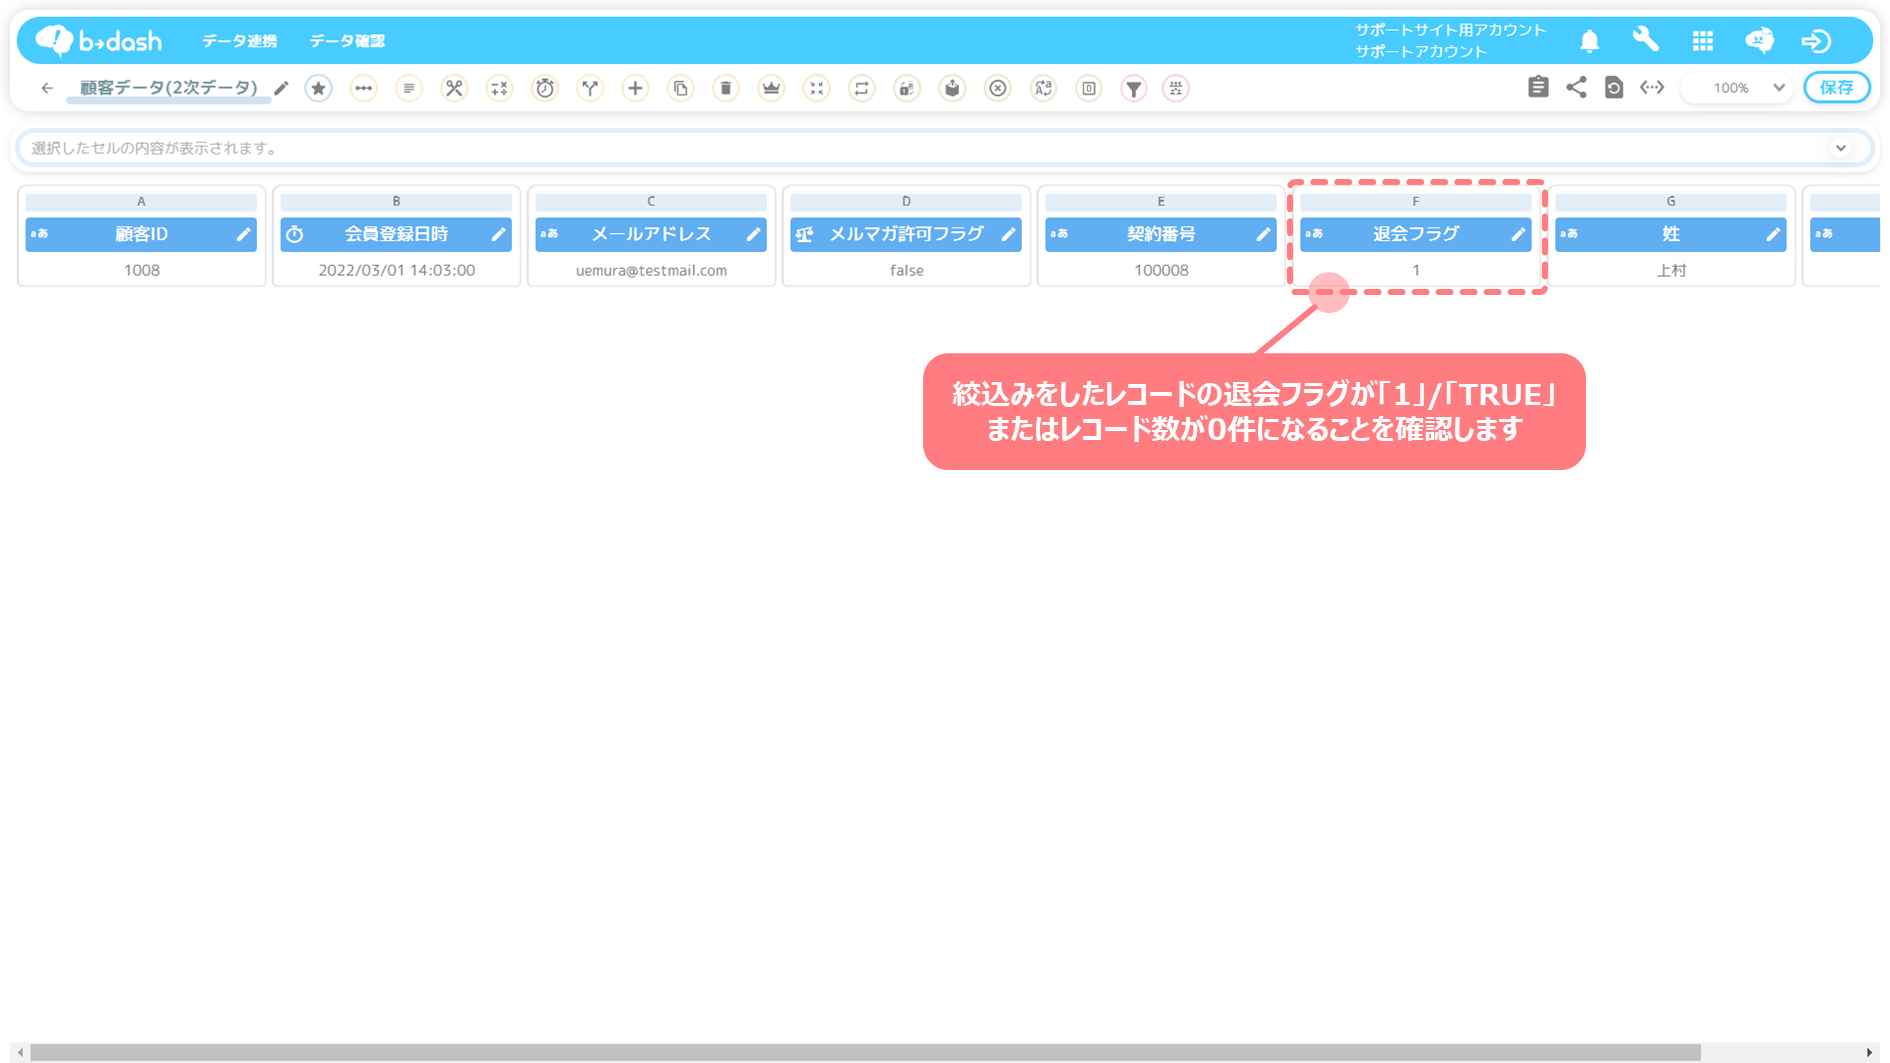This screenshot has height=1063, width=1890.
Task: Edit the 顧客データ(2次データ) name via the pencil icon
Action: coord(281,88)
